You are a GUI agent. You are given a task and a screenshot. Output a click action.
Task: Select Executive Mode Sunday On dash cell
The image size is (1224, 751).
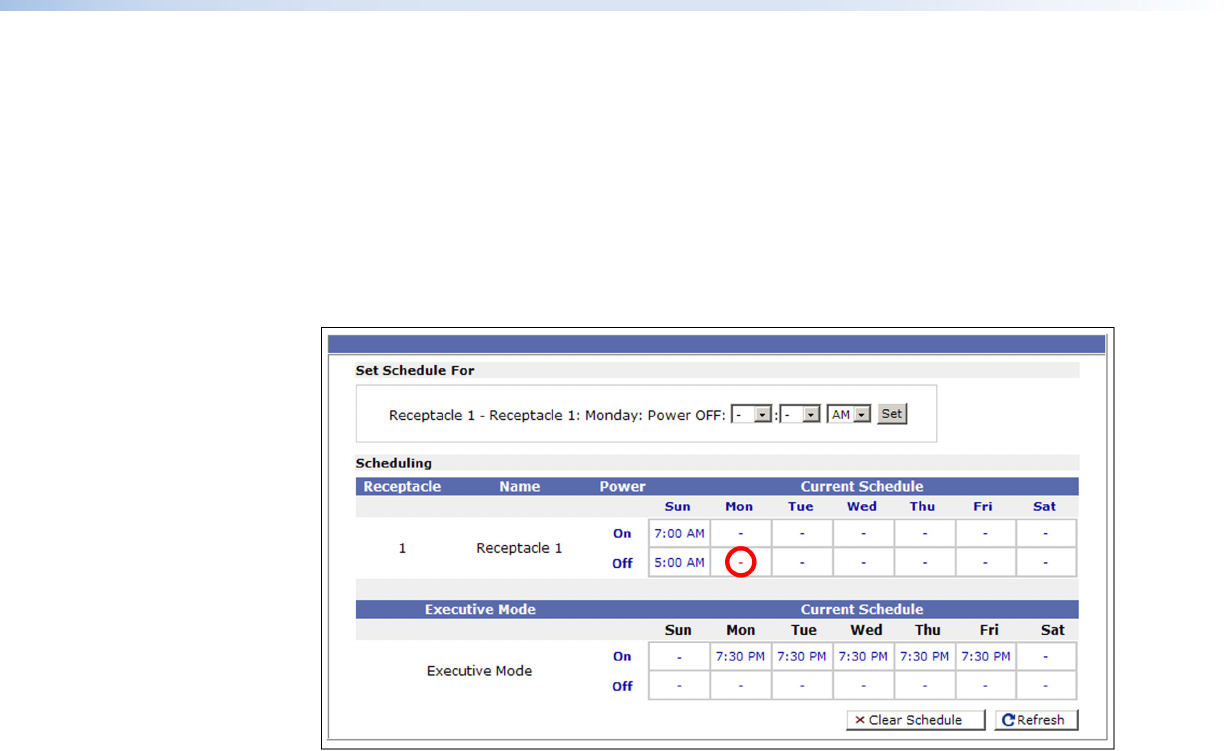coord(679,657)
